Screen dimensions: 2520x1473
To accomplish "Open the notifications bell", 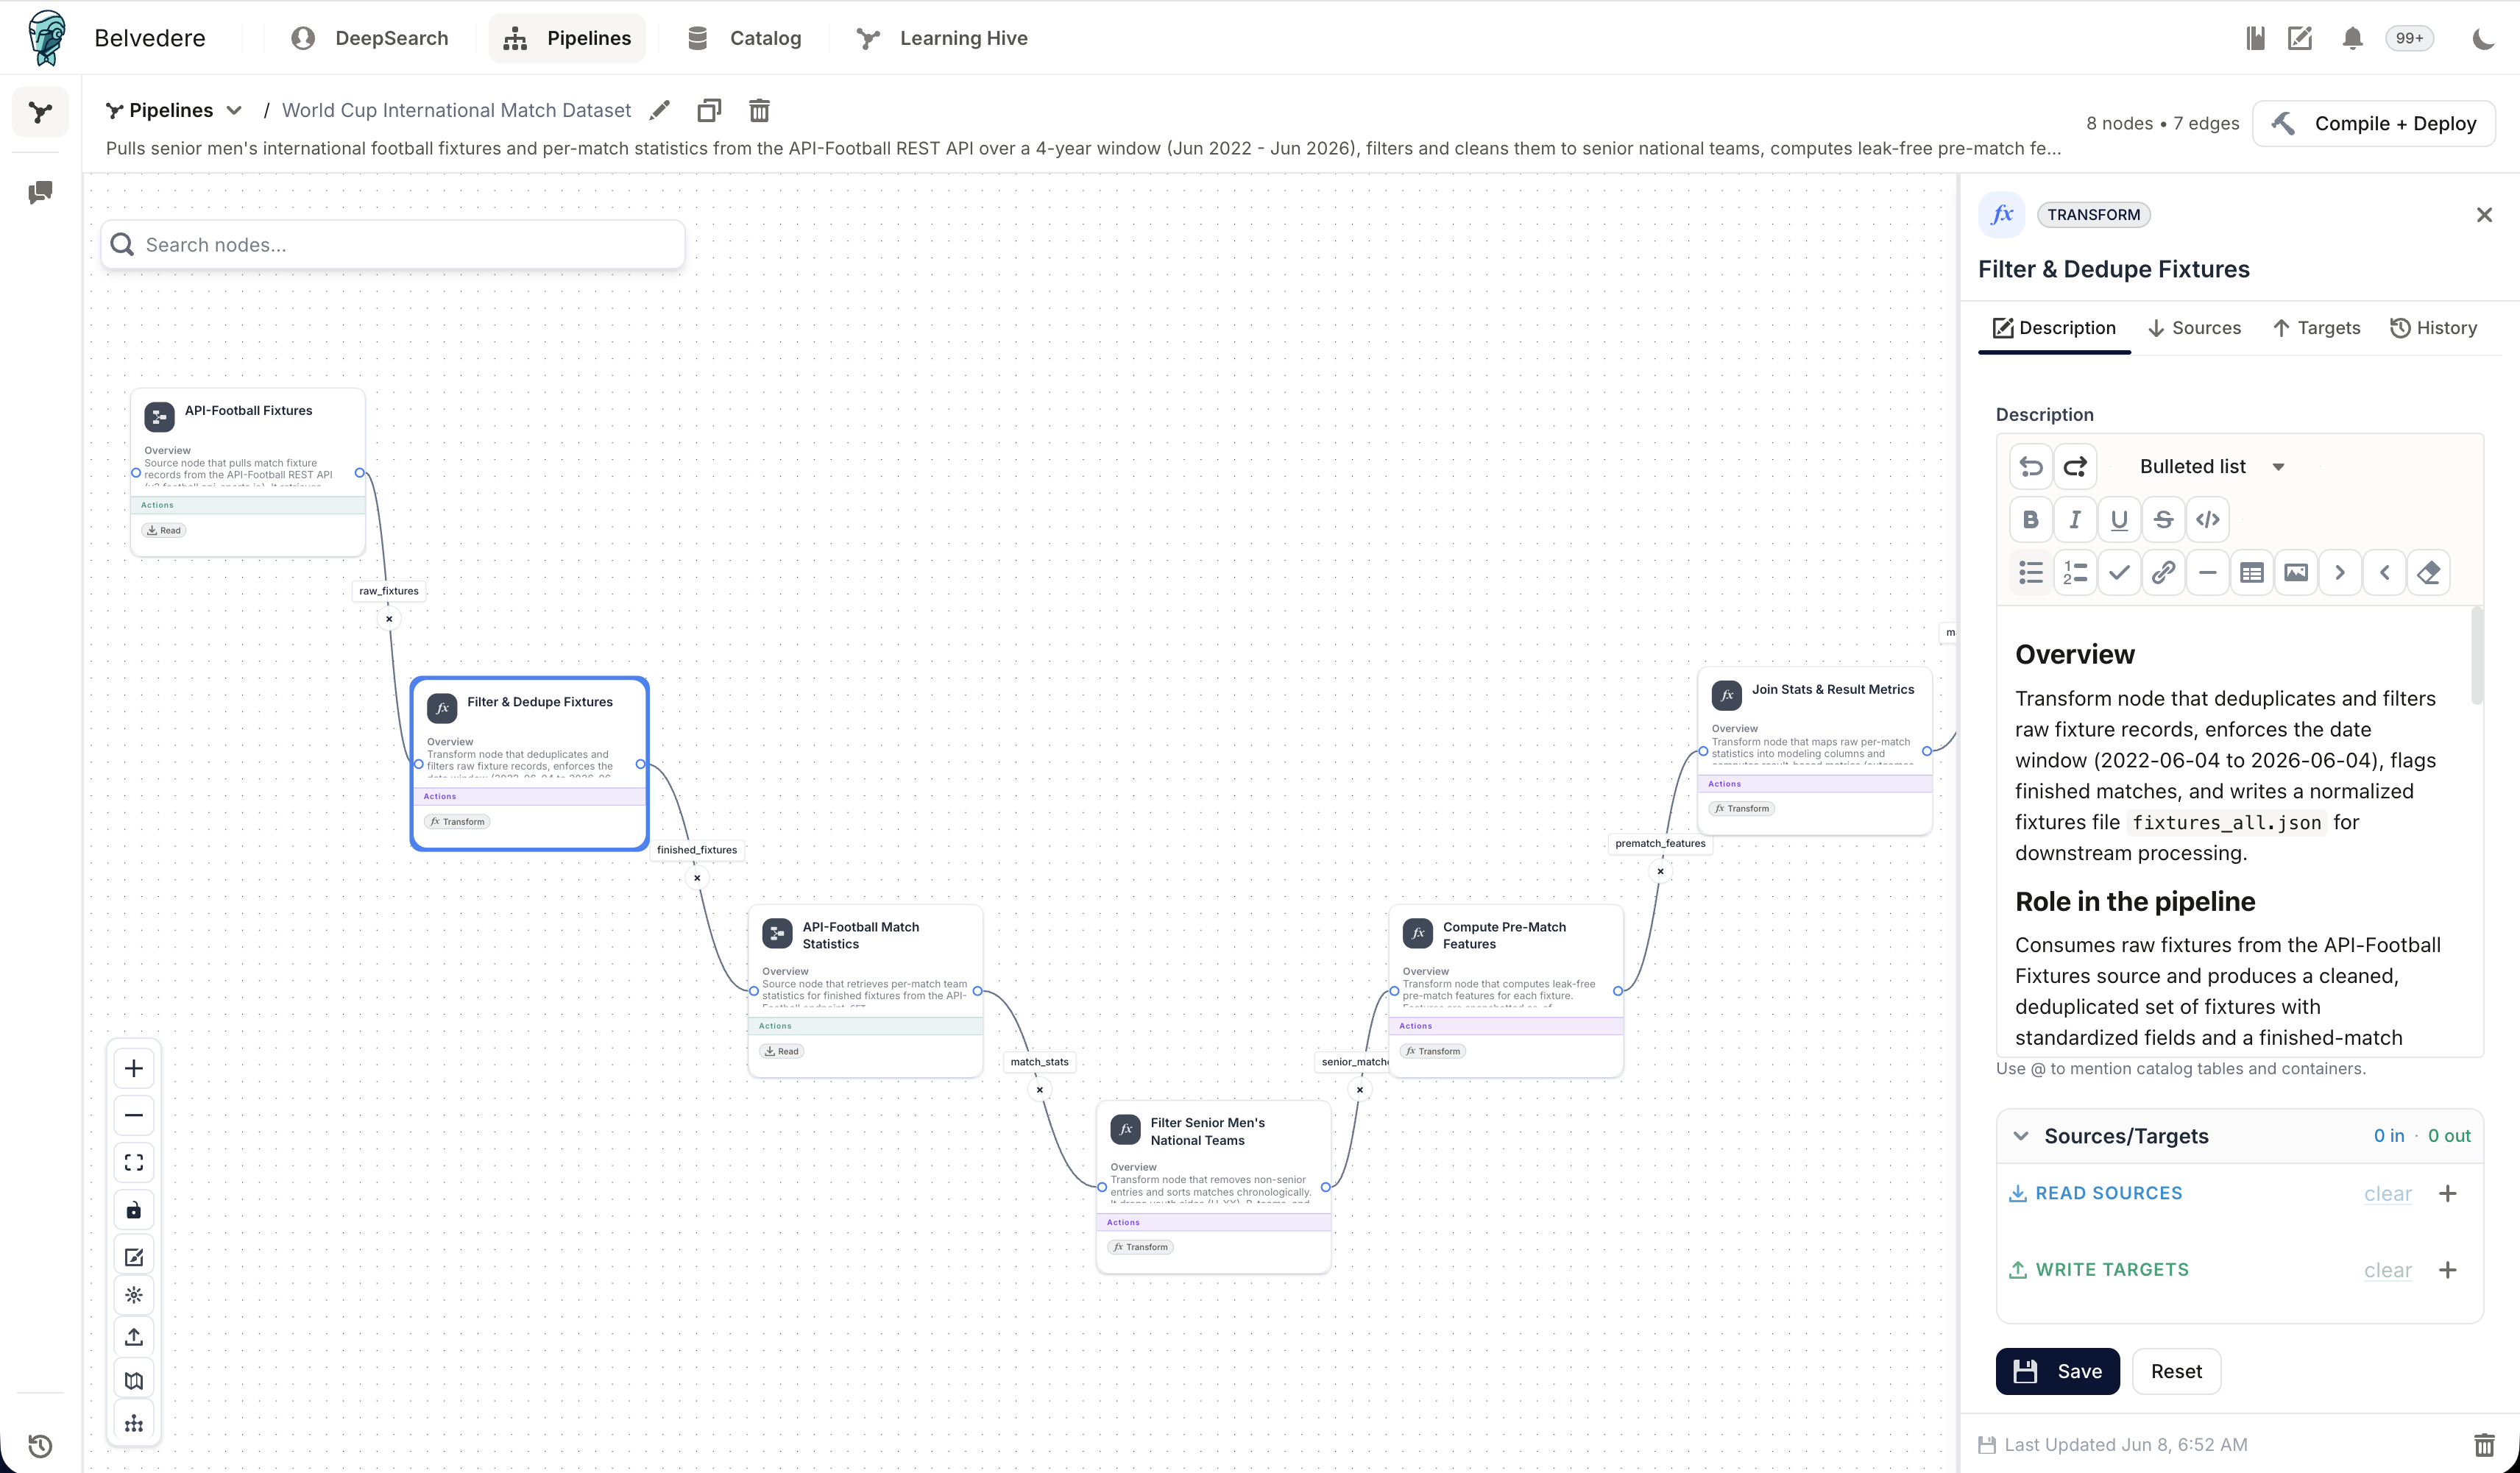I will [x=2352, y=38].
